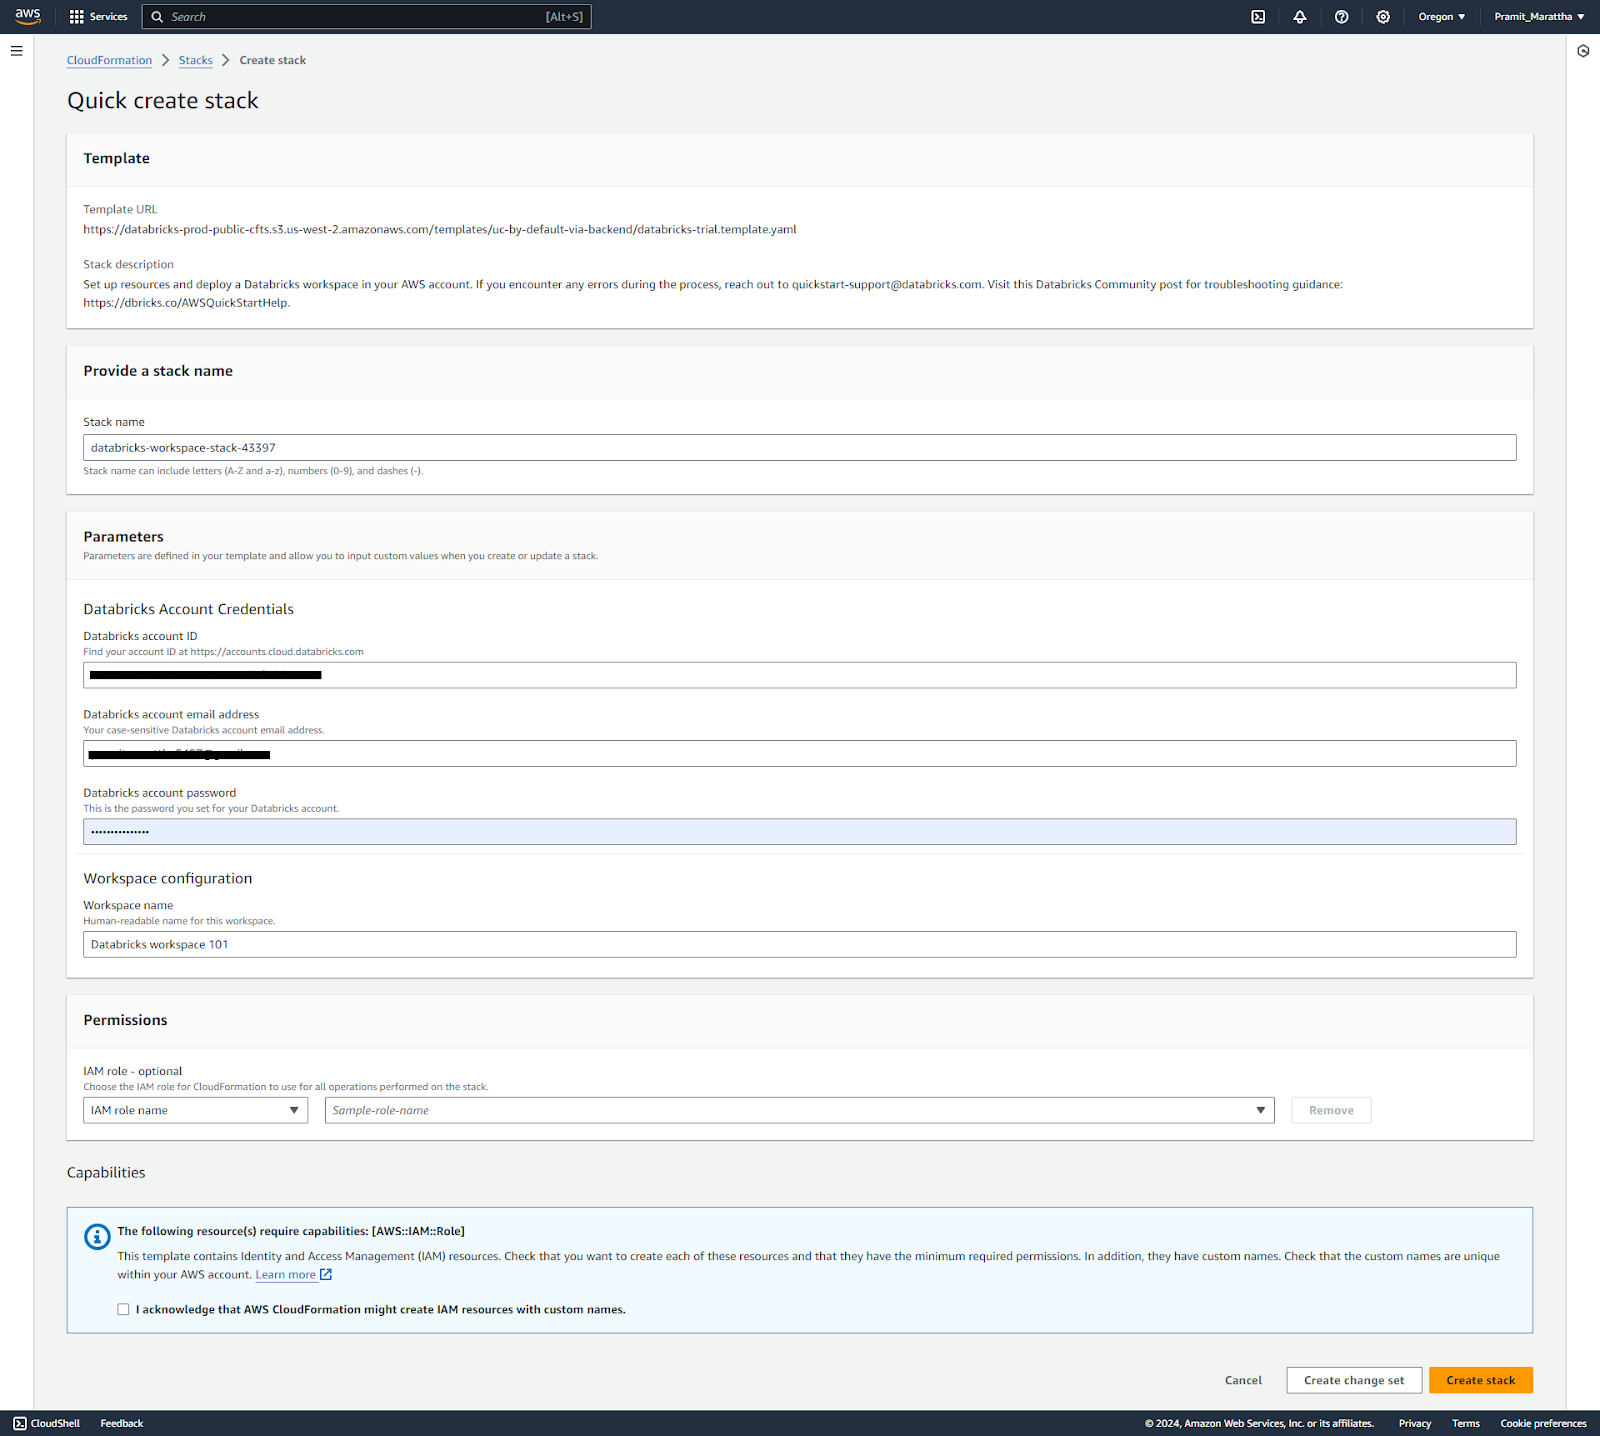Click Quick create stack heading
Image resolution: width=1600 pixels, height=1436 pixels.
click(x=163, y=101)
